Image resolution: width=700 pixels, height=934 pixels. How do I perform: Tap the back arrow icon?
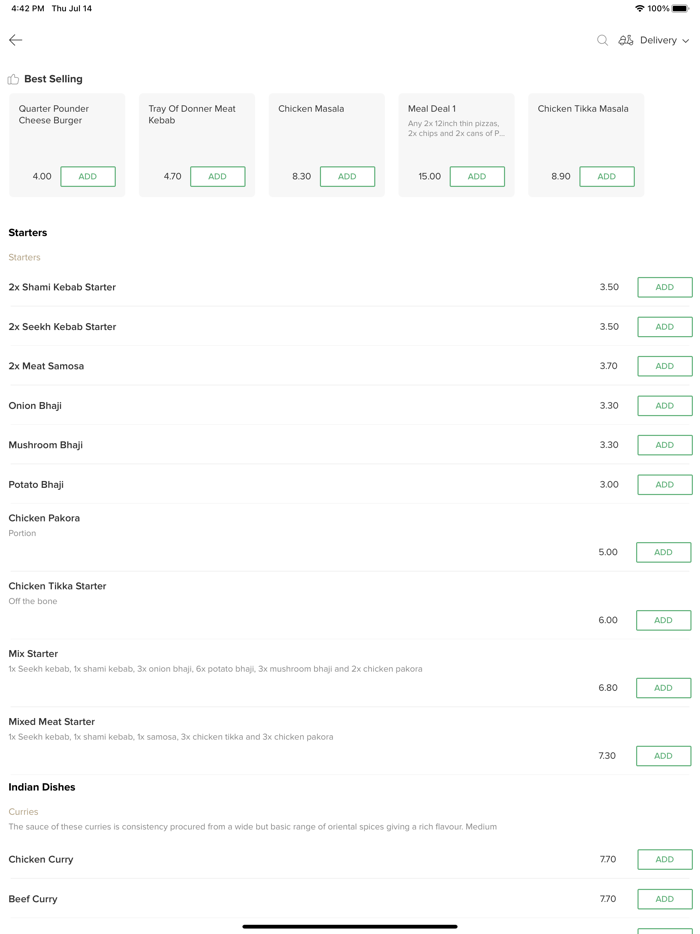[16, 40]
